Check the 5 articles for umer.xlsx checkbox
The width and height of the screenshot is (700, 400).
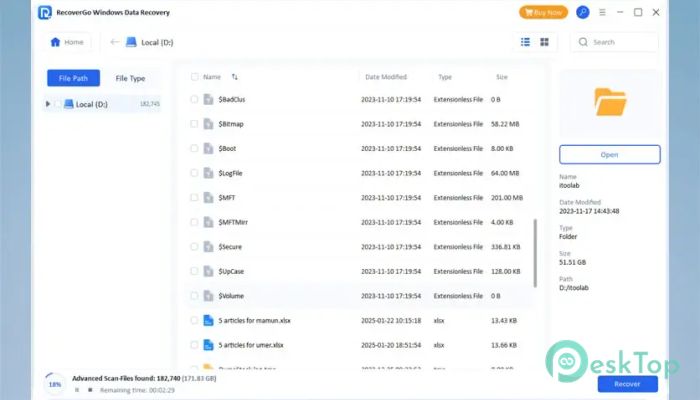tap(194, 345)
